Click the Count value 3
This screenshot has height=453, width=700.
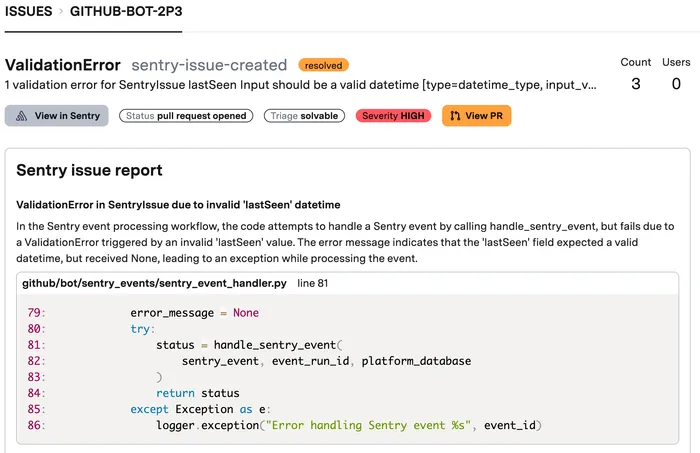[x=635, y=84]
